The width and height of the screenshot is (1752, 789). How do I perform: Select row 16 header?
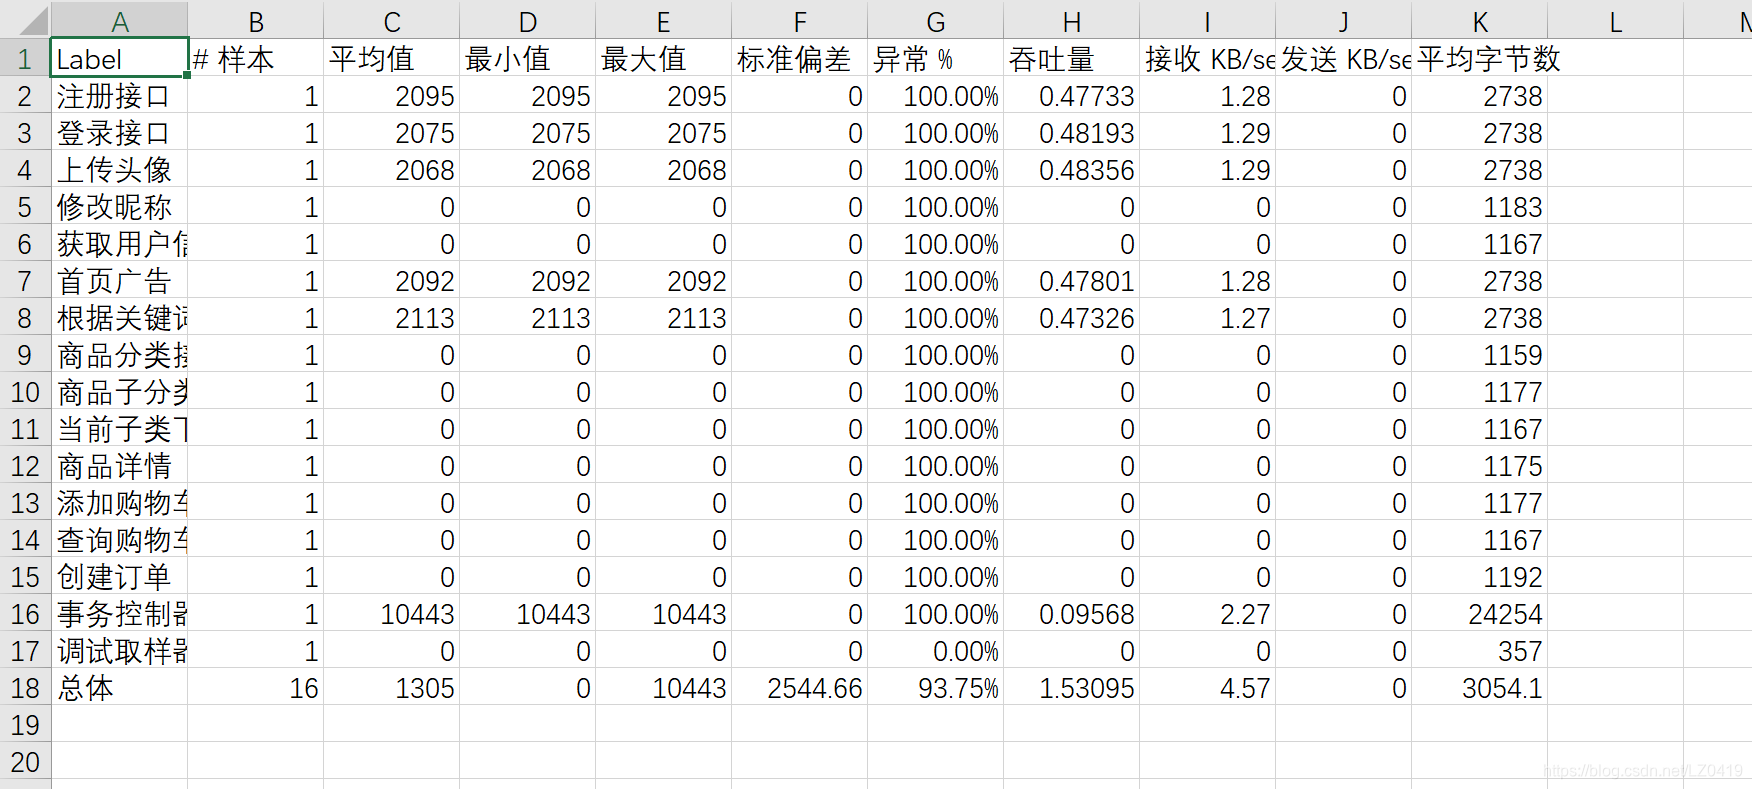[x=25, y=614]
